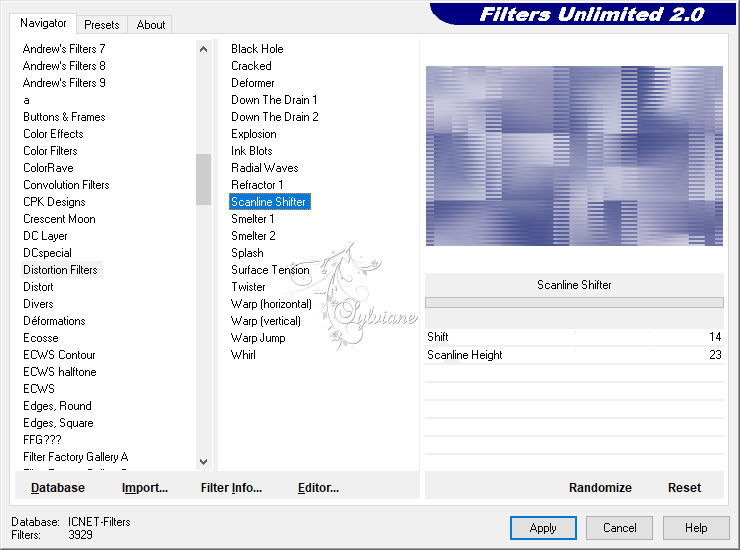This screenshot has width=740, height=550.
Task: Select Filter Factory Gallery A category
Action: (x=76, y=457)
